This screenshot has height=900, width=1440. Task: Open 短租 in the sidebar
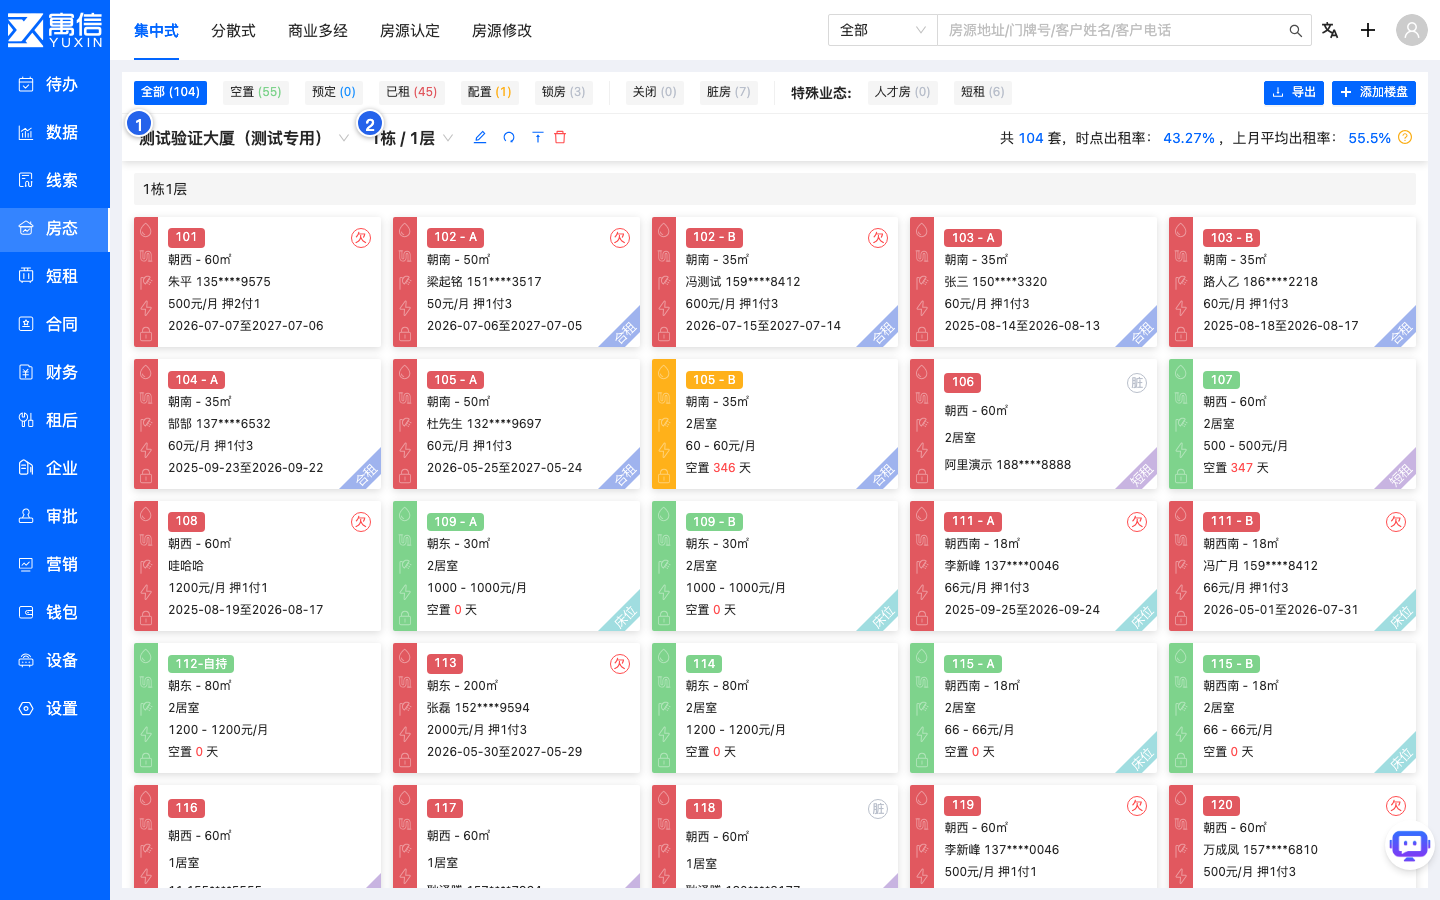coord(55,276)
